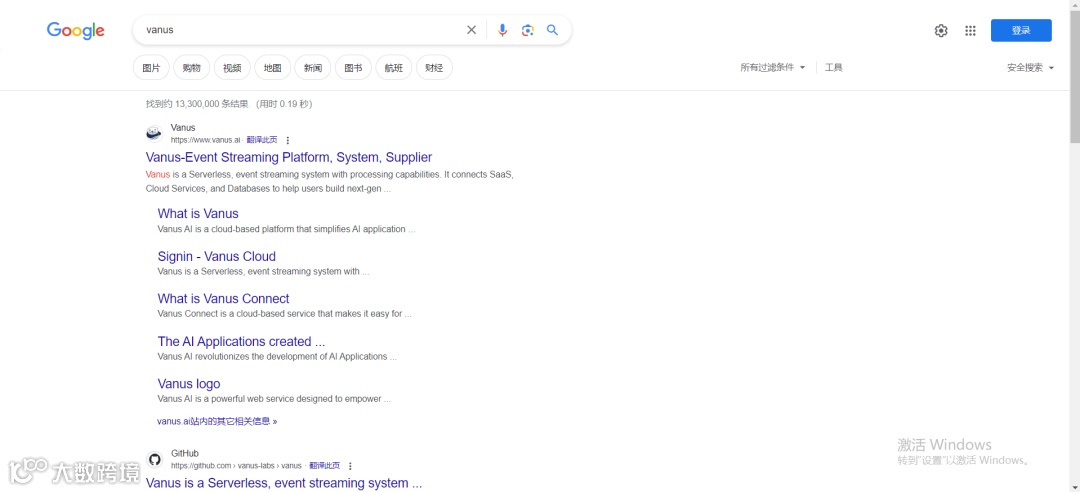Select the 图书 filter tab
1080x492 pixels.
point(353,68)
